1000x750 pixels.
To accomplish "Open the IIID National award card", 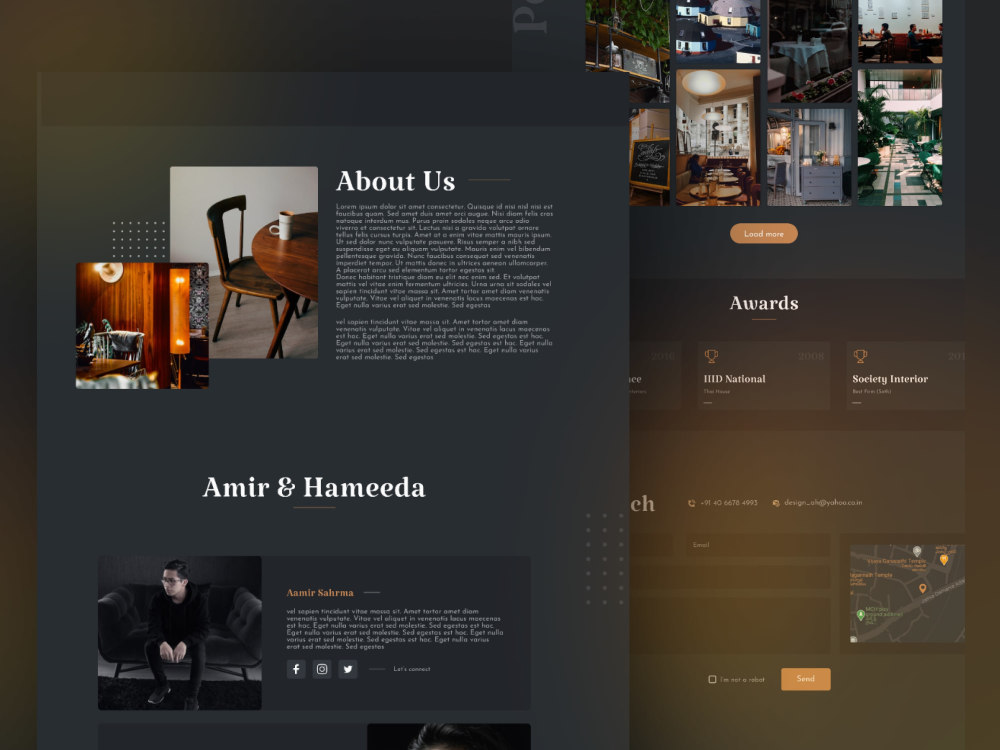I will [763, 375].
